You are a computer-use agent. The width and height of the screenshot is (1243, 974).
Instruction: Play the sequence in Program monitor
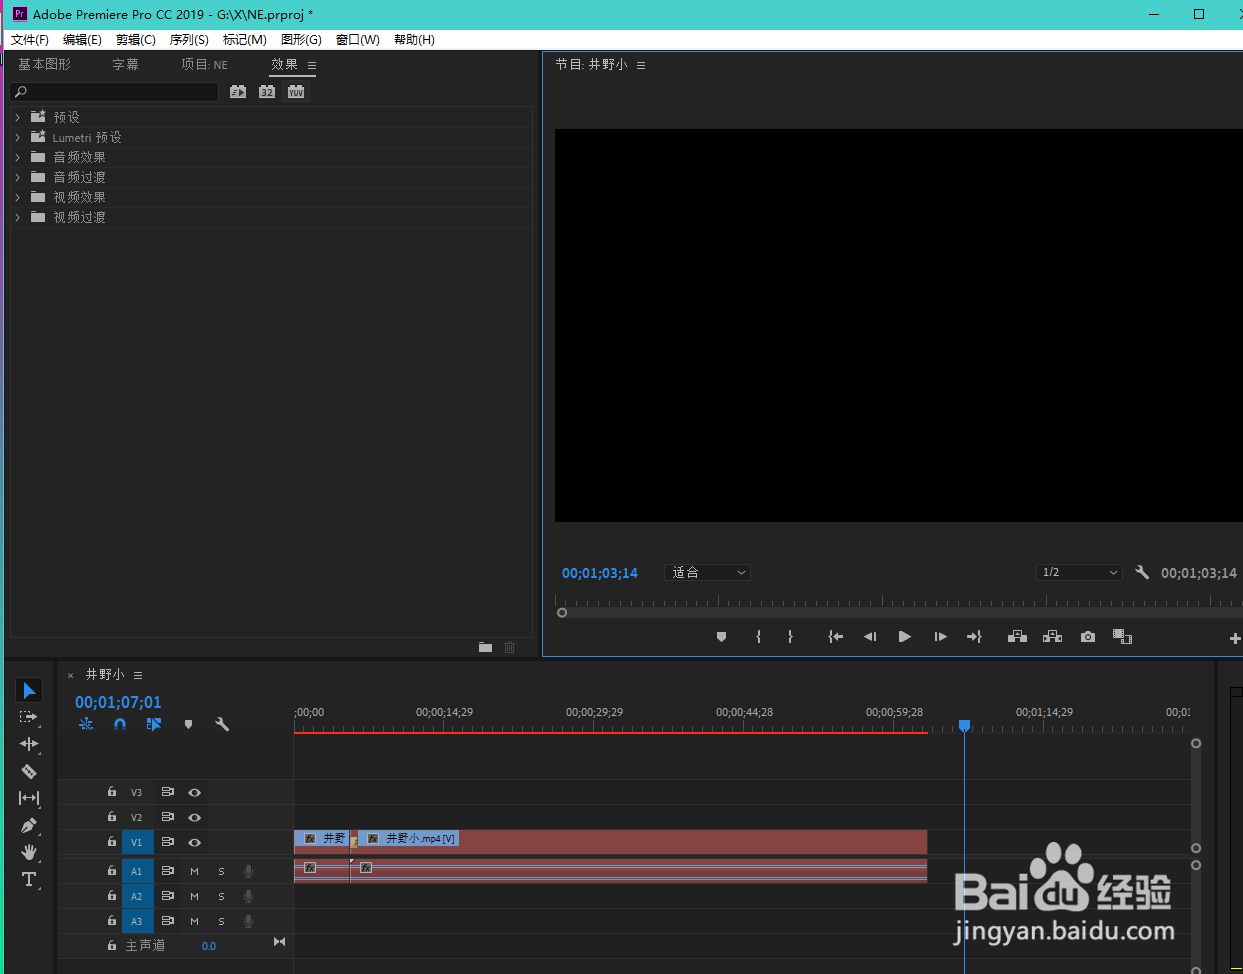click(x=905, y=637)
